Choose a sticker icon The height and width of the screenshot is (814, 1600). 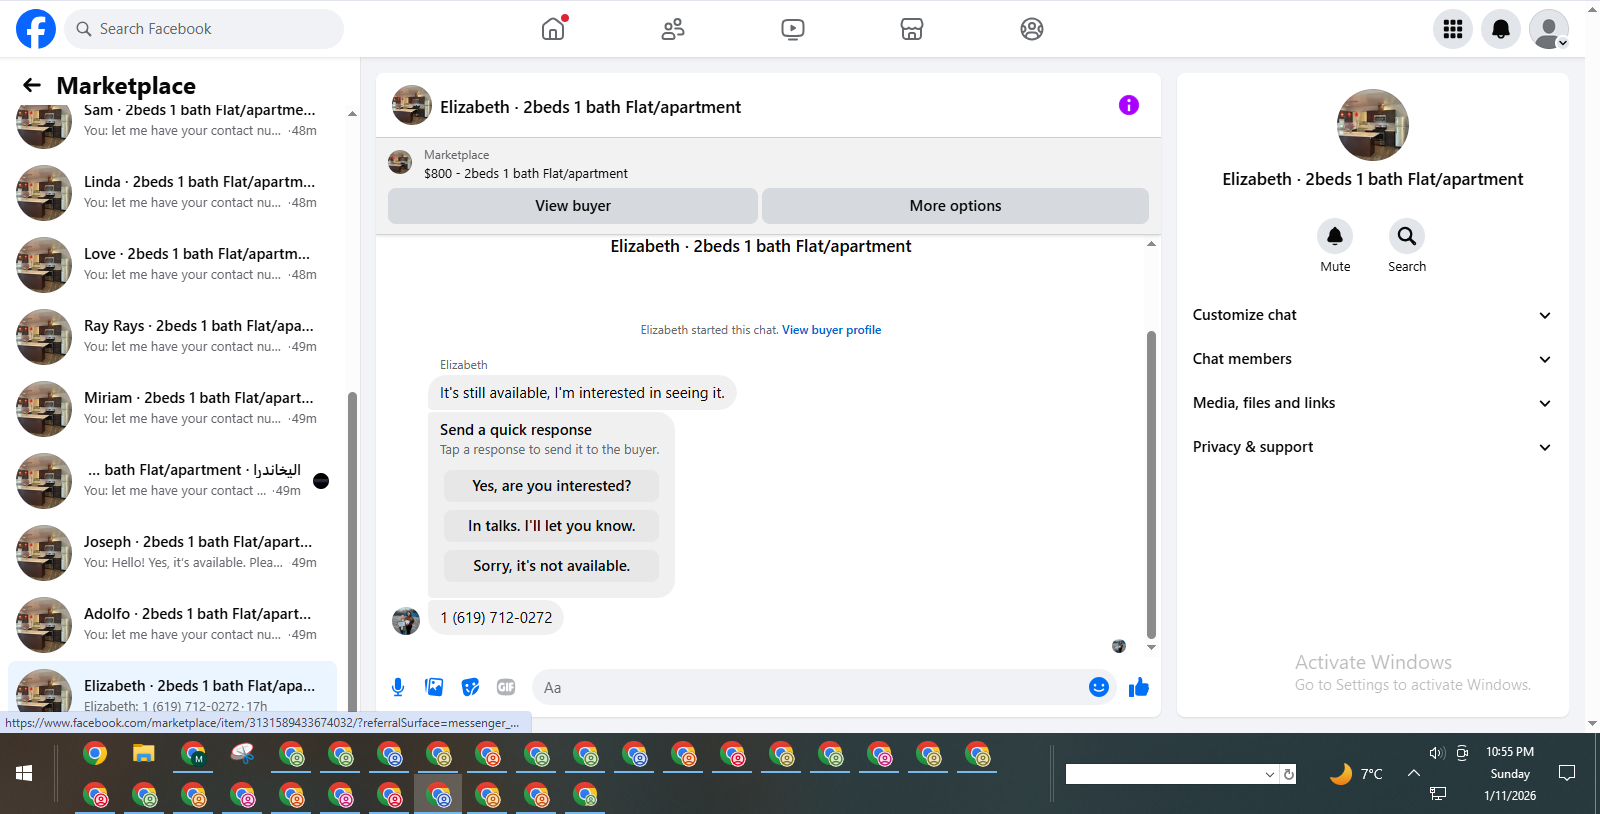pos(470,687)
